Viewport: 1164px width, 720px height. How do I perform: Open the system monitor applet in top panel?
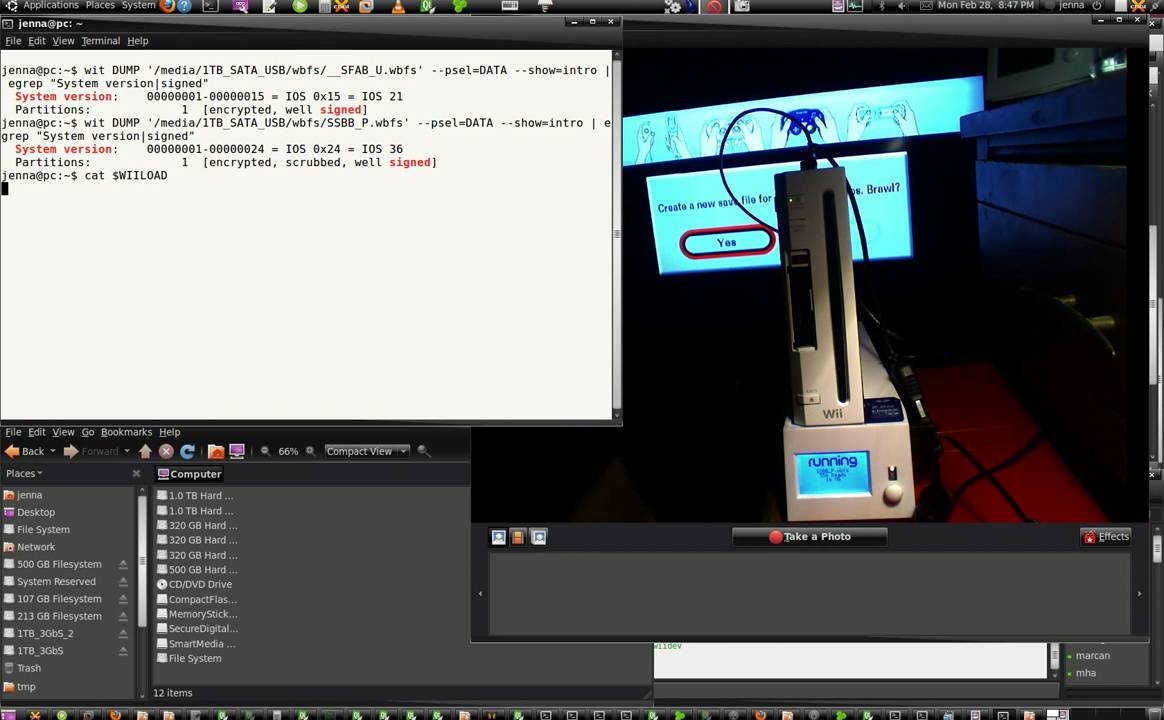point(855,6)
